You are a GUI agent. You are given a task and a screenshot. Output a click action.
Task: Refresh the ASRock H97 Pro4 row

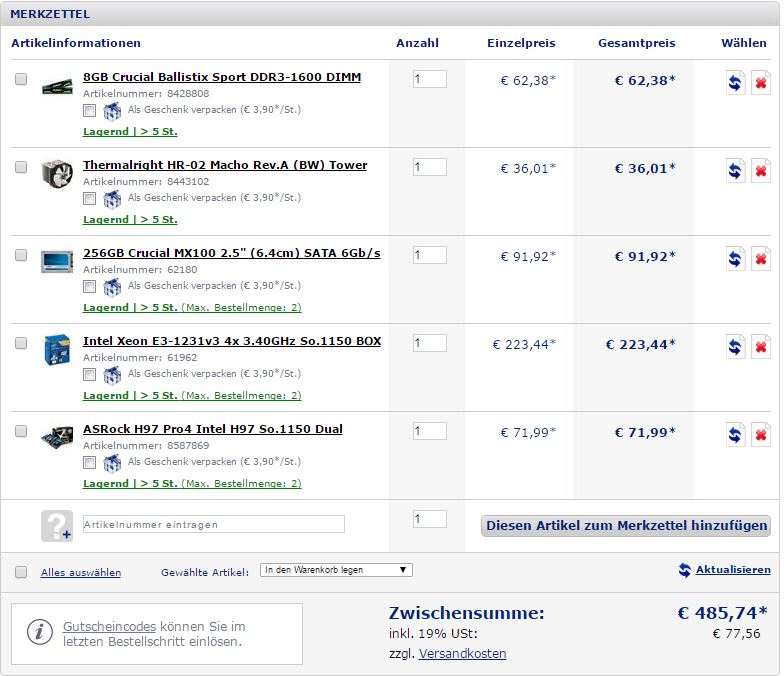click(735, 434)
